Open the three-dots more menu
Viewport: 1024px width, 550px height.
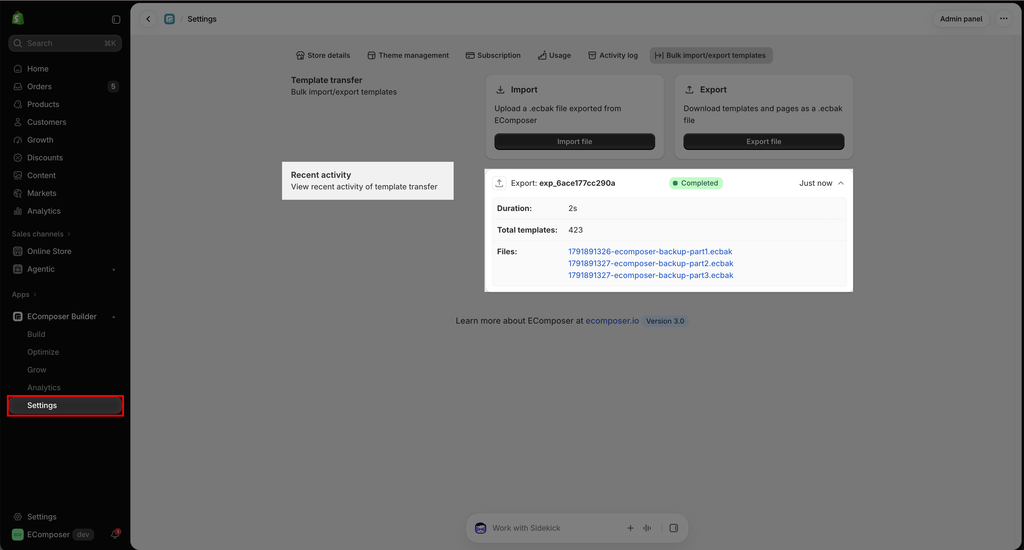click(x=1004, y=19)
